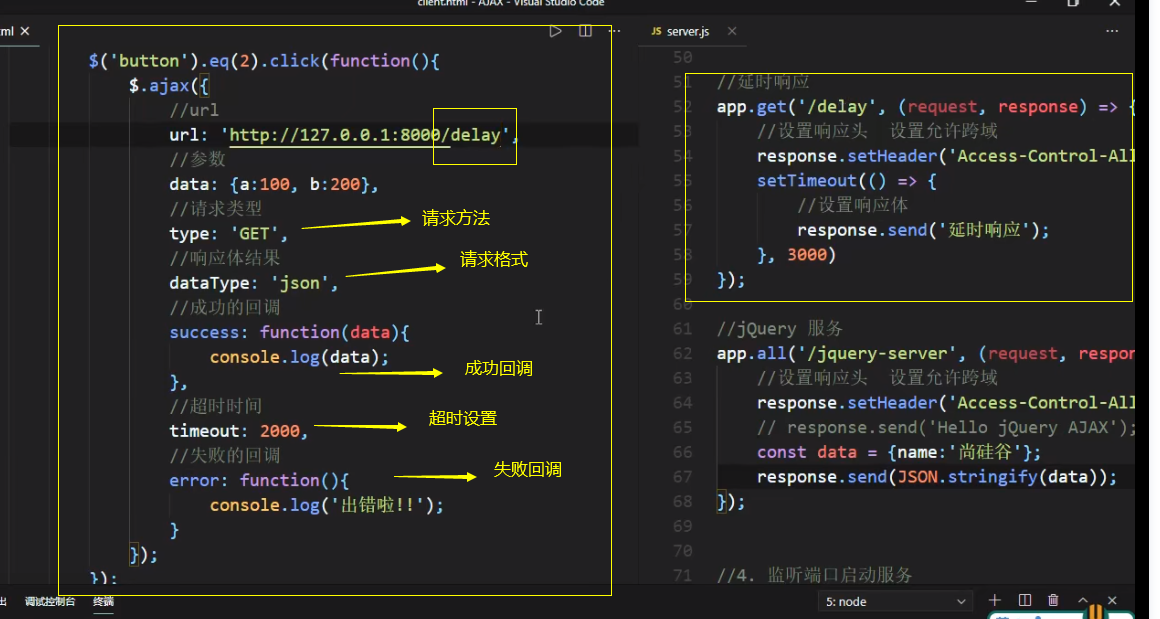Click the setTimeout(() => { line
1160x619 pixels.
(x=846, y=180)
